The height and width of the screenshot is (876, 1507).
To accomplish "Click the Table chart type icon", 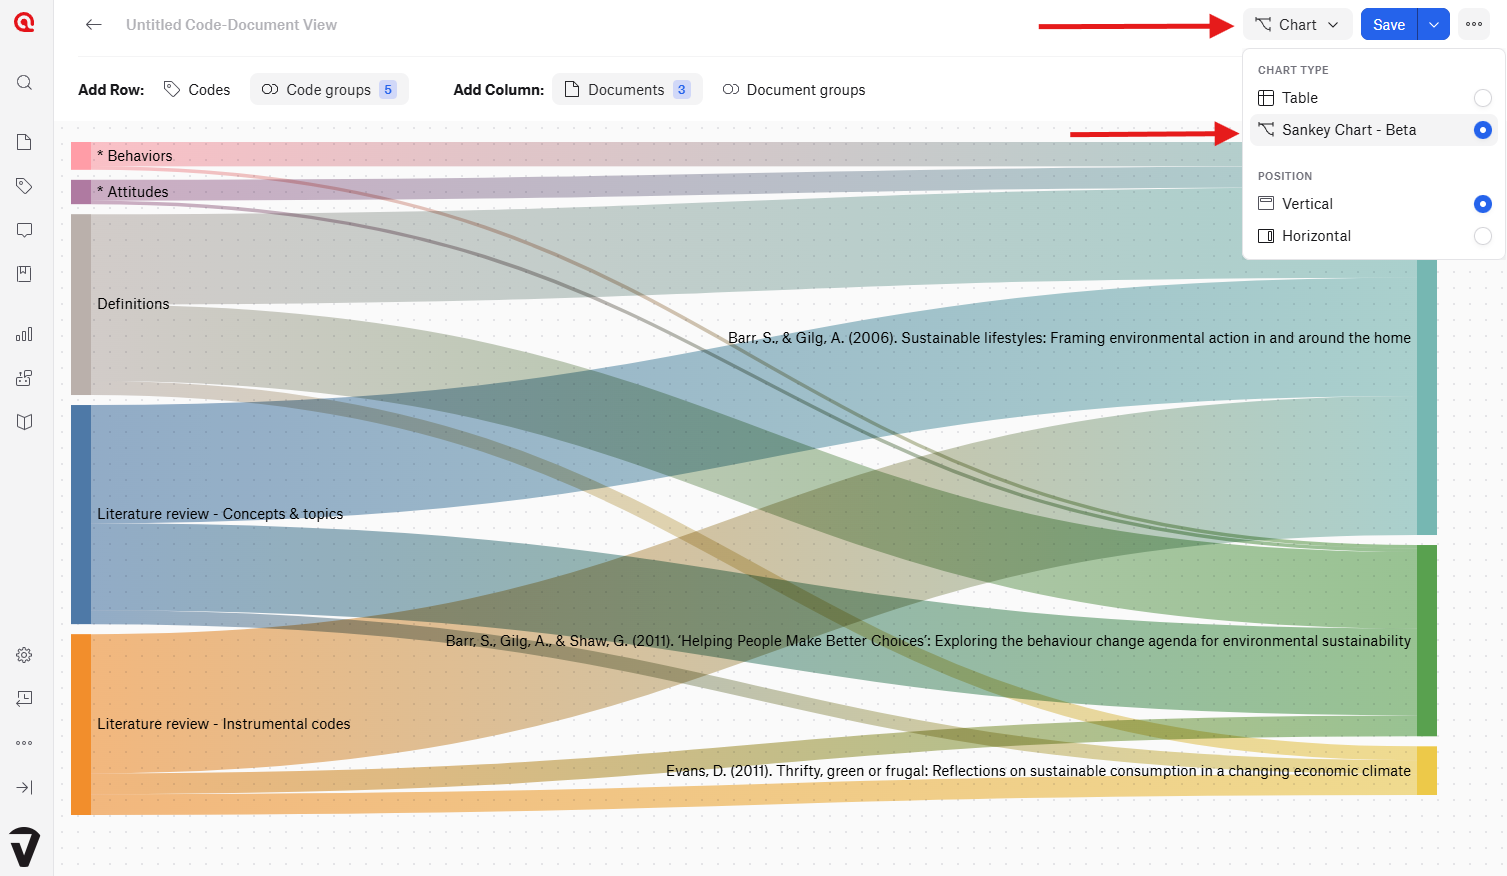I will (1266, 98).
